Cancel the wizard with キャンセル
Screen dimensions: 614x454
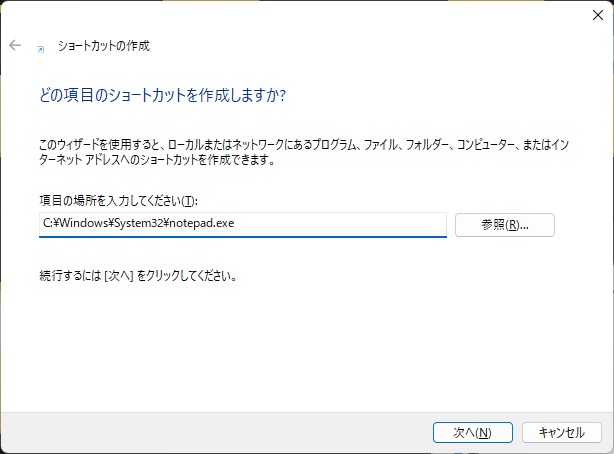561,432
